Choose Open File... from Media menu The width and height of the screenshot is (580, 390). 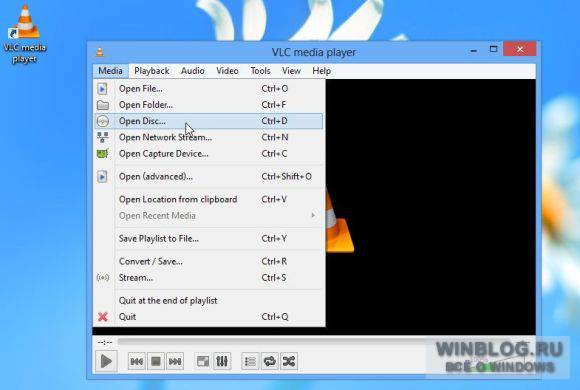(x=209, y=89)
